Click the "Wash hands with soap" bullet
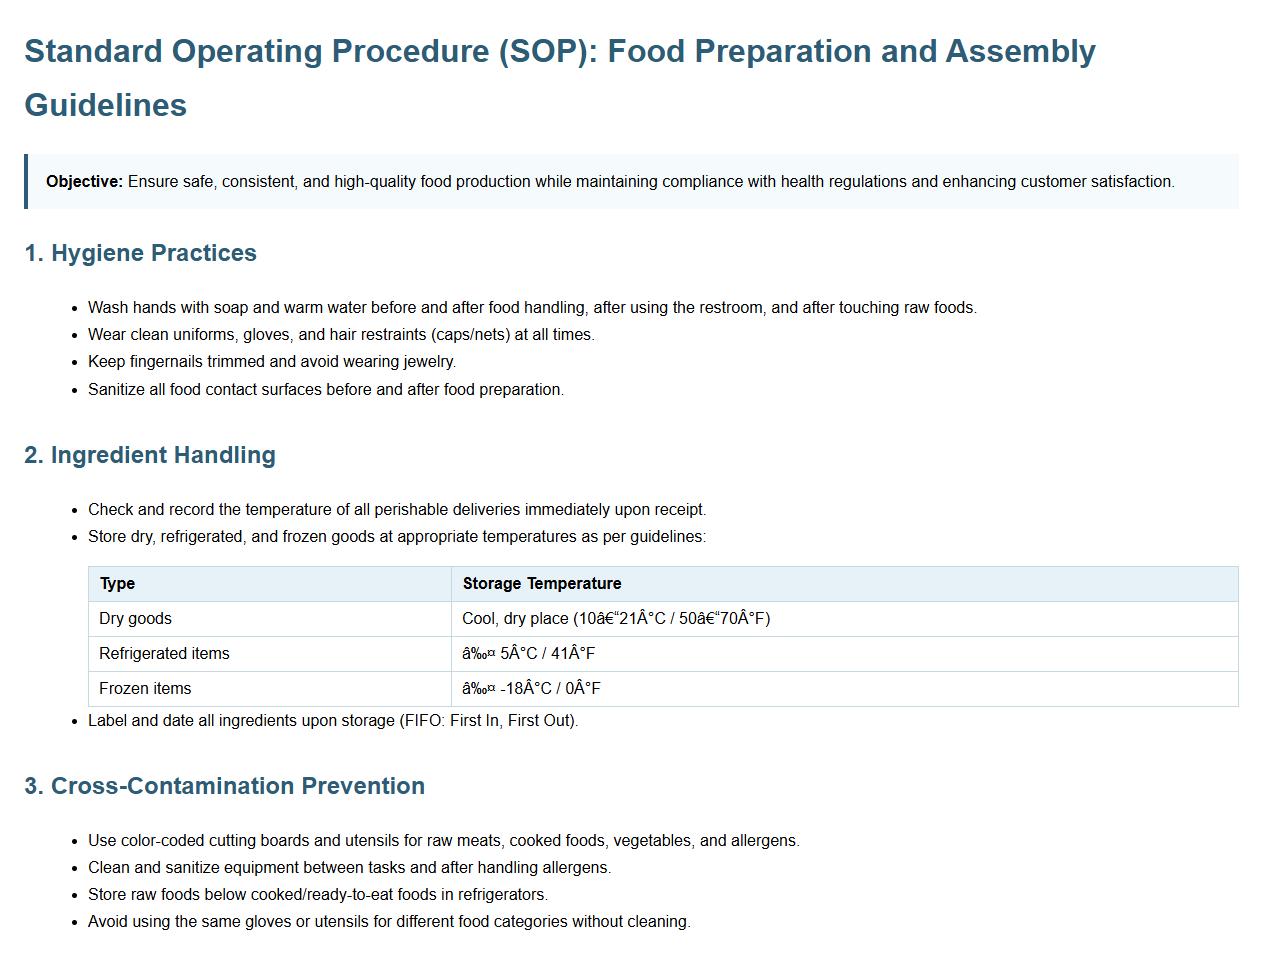 point(532,308)
